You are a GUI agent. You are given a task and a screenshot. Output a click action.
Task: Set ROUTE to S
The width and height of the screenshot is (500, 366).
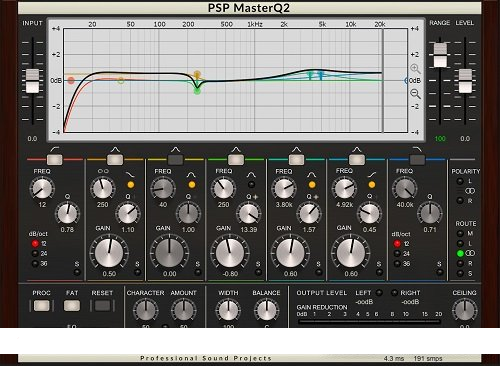point(460,273)
